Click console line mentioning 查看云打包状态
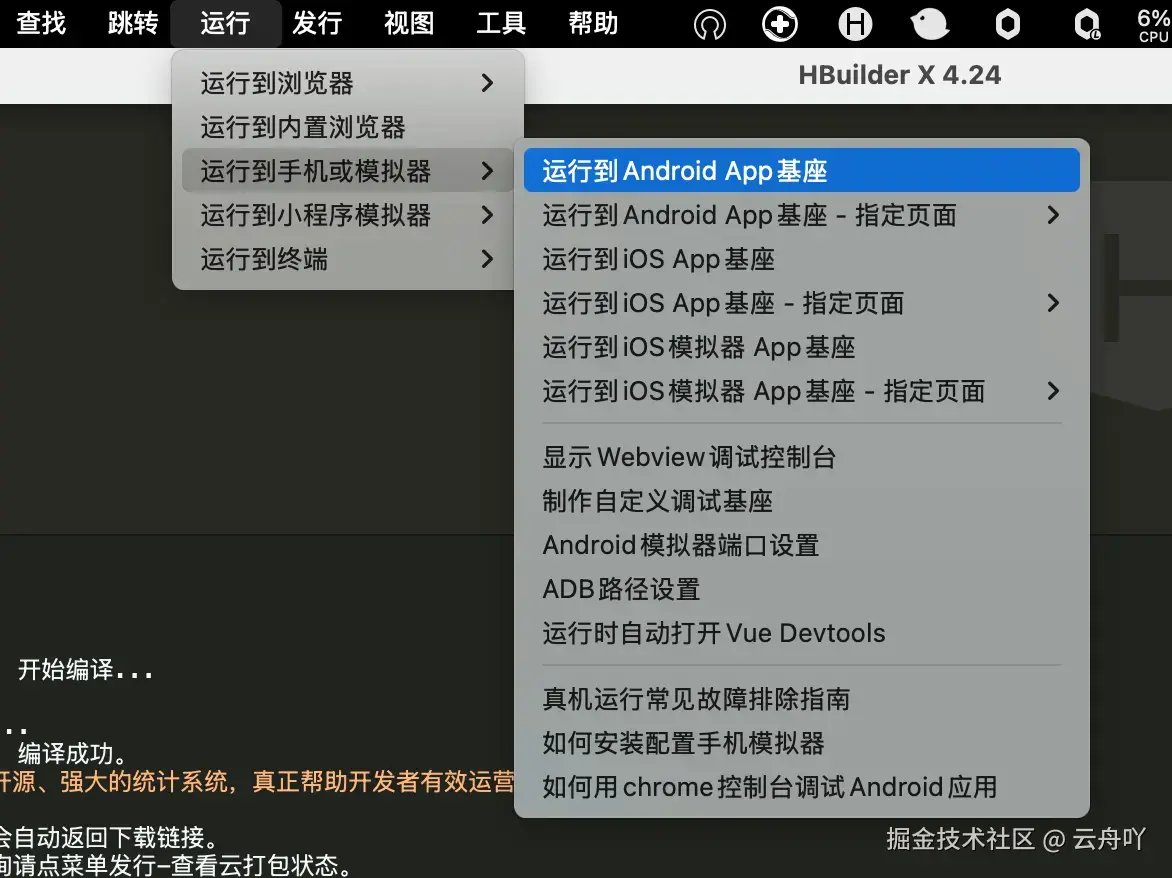 pyautogui.click(x=176, y=865)
